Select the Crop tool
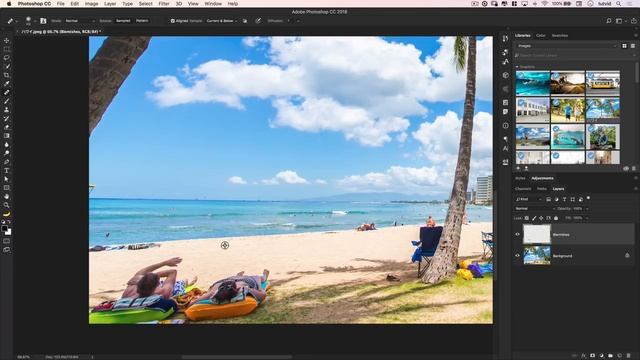The image size is (640, 360). [7, 75]
